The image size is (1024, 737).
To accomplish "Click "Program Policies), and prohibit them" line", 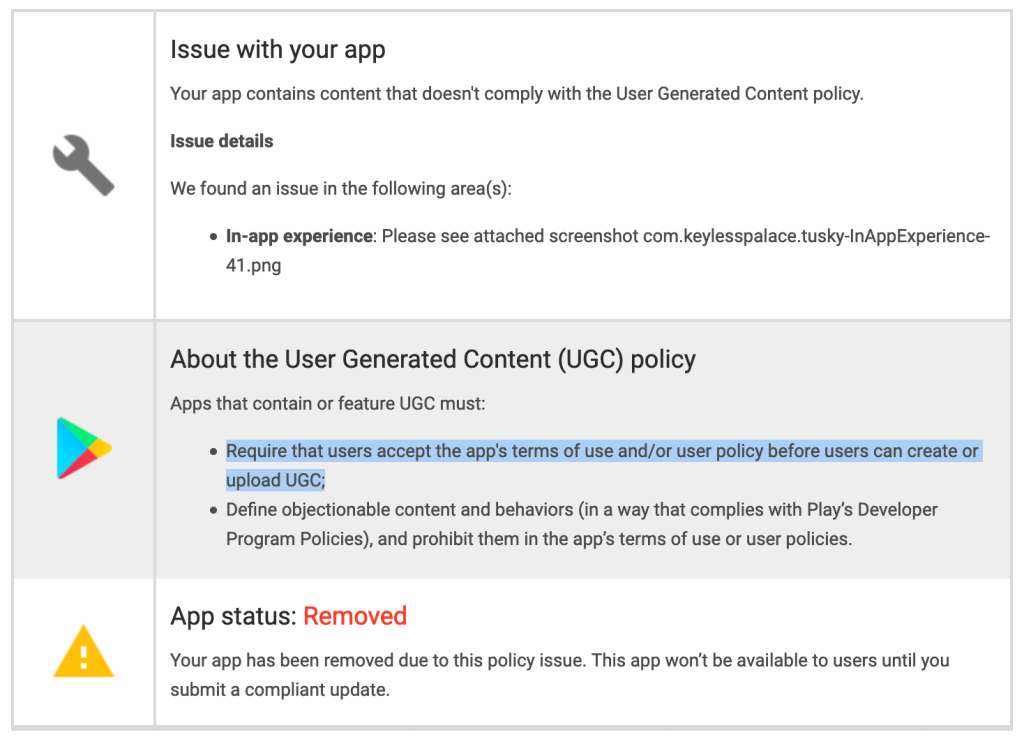I will coord(539,539).
